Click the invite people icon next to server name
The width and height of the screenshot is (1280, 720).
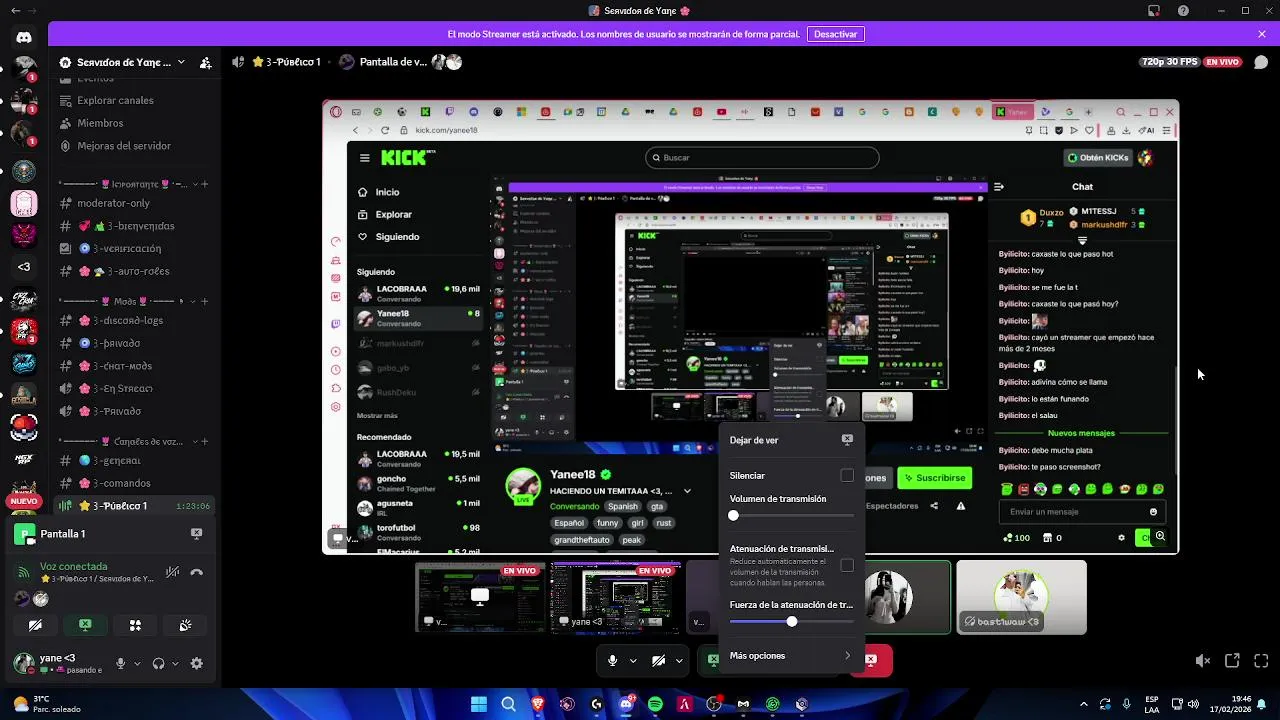205,62
